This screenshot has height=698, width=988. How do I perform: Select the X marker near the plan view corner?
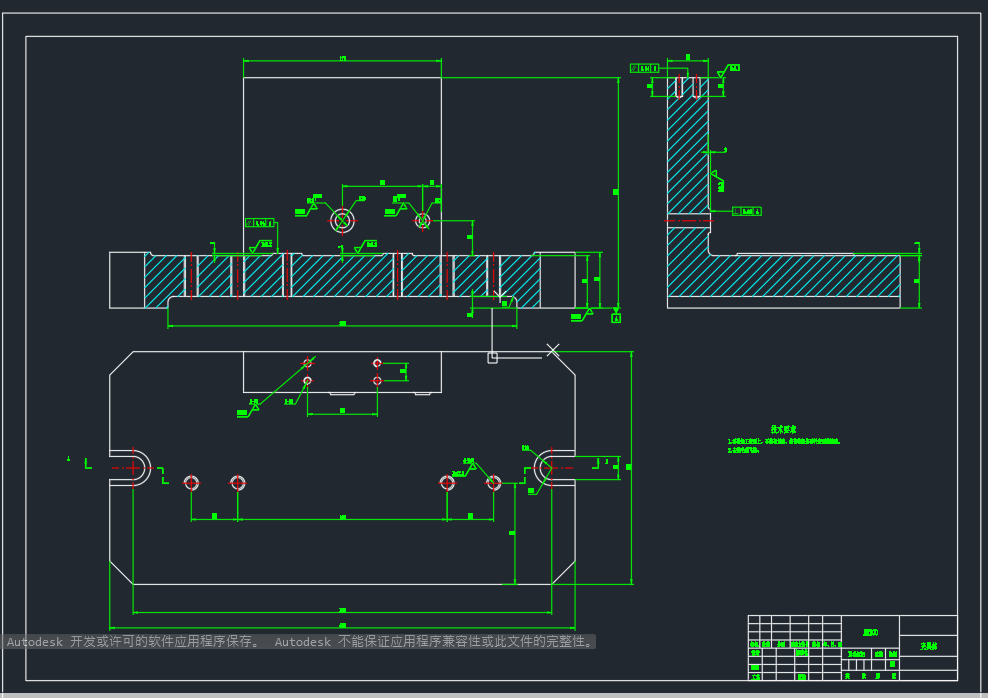pyautogui.click(x=553, y=350)
